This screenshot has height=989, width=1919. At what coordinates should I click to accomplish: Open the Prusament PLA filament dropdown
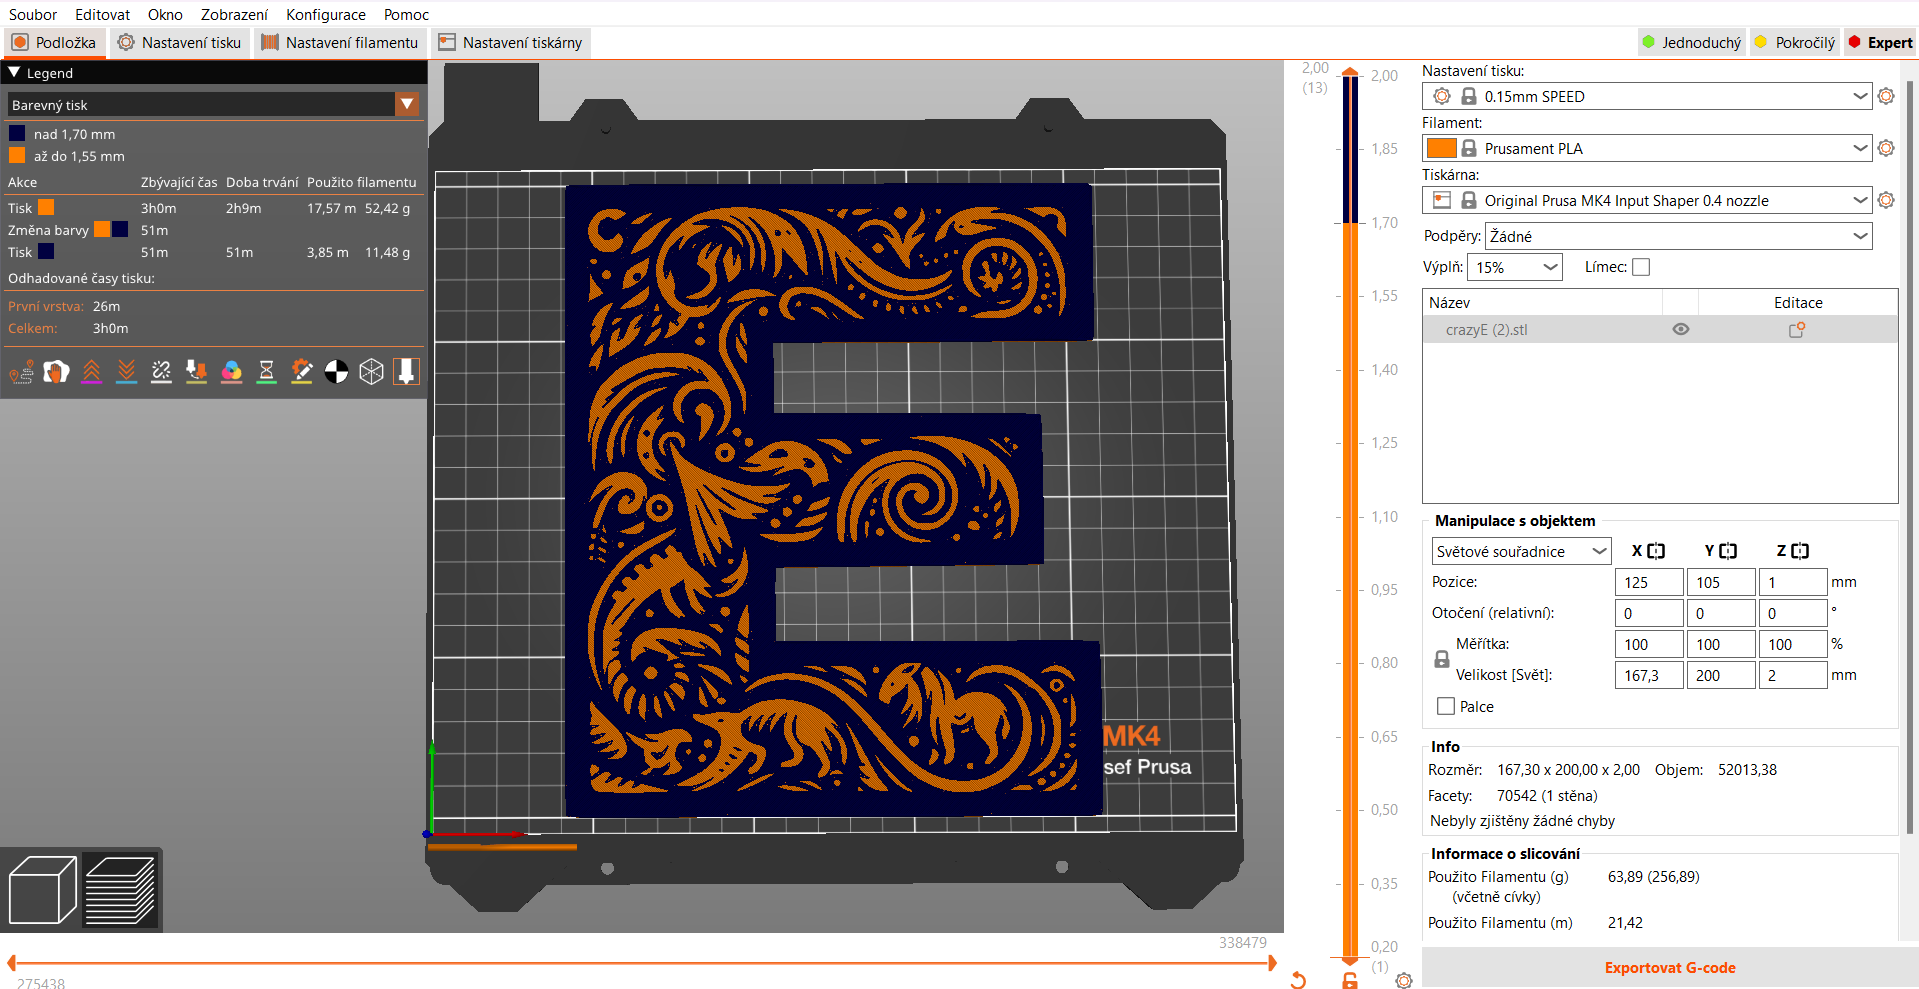(x=1646, y=148)
